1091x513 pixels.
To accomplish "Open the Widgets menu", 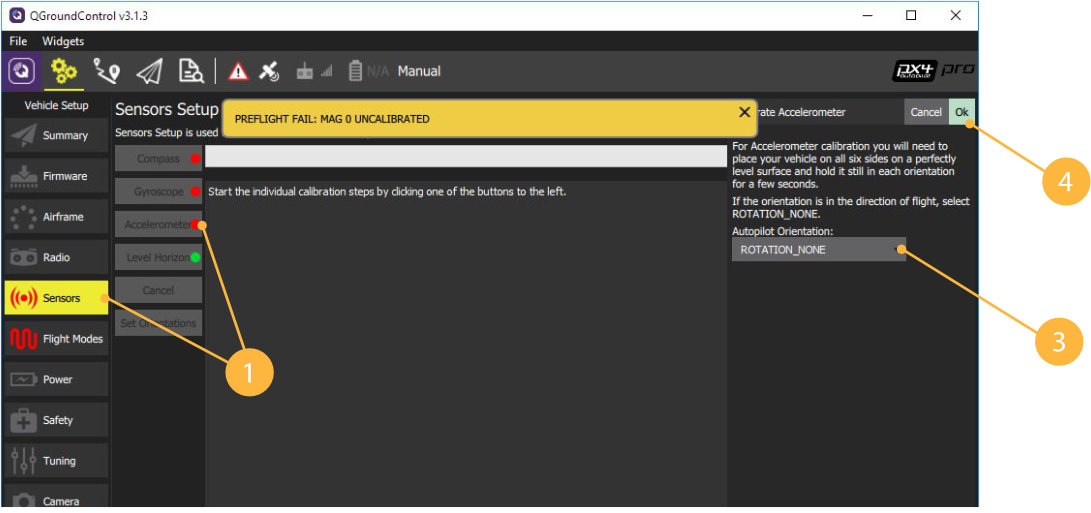I will 63,41.
